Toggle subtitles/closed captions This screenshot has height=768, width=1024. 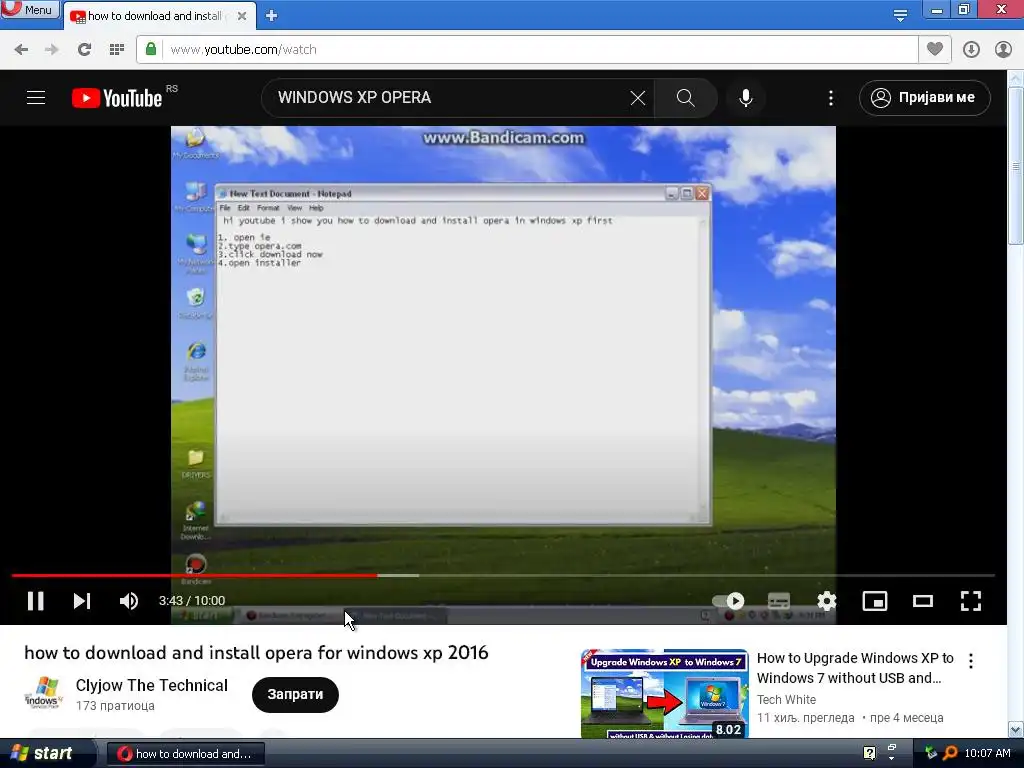tap(778, 601)
